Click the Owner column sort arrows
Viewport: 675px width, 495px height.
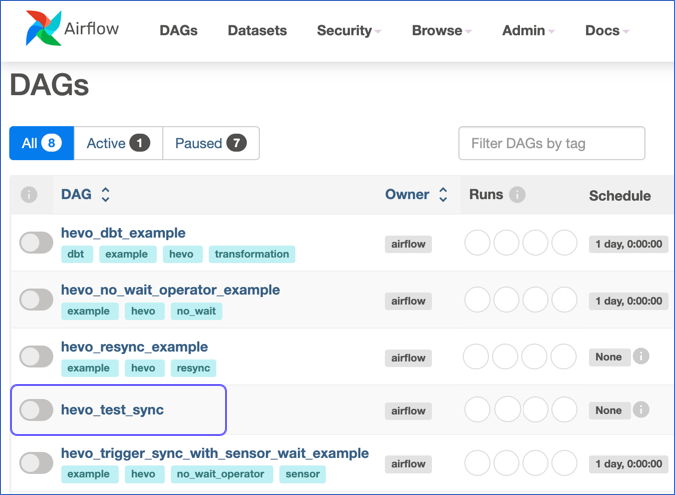[x=443, y=195]
